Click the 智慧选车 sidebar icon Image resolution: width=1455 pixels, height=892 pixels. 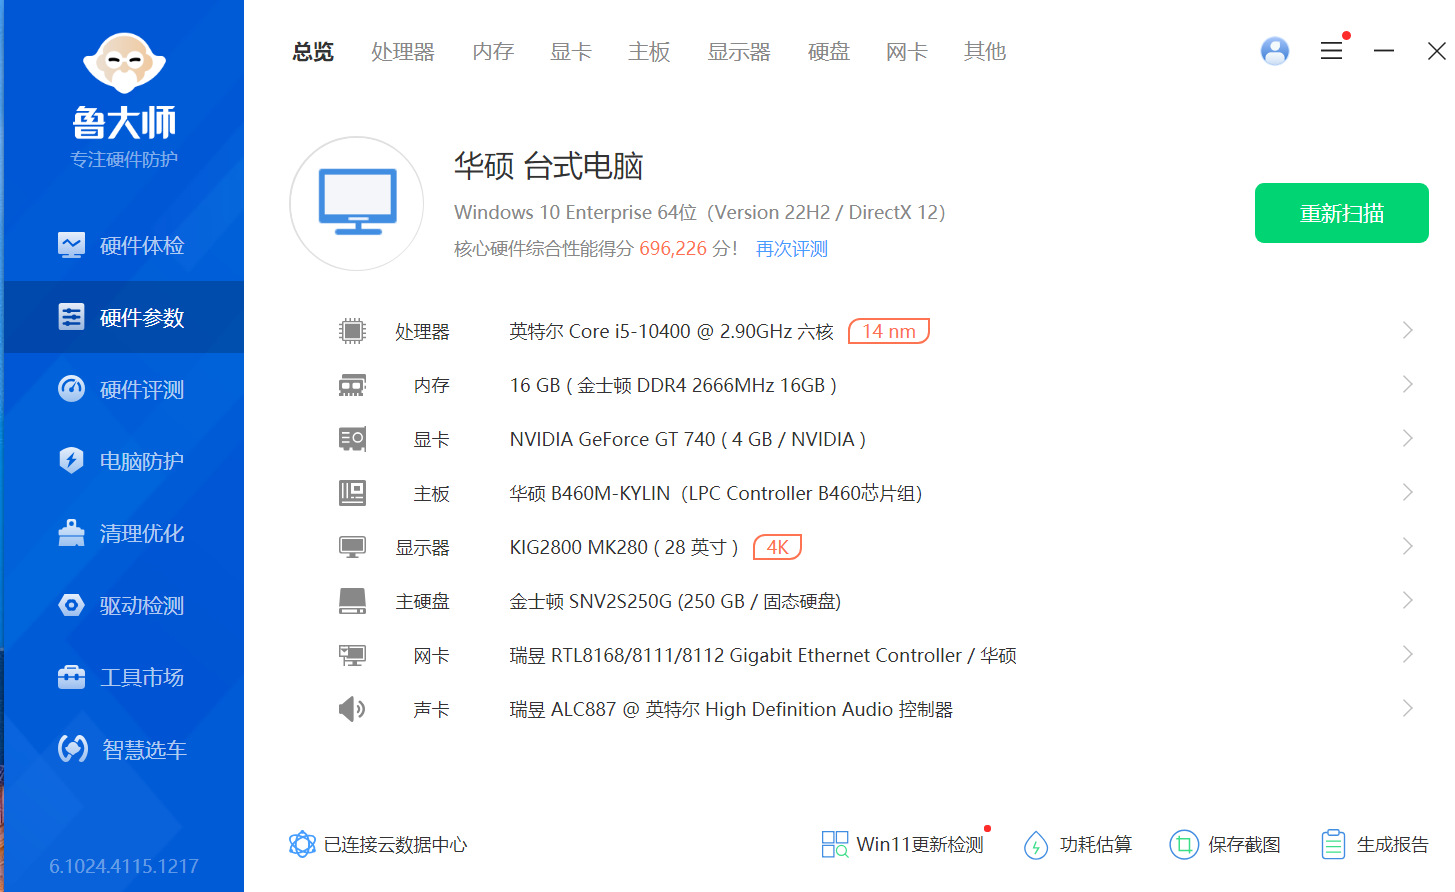point(72,749)
